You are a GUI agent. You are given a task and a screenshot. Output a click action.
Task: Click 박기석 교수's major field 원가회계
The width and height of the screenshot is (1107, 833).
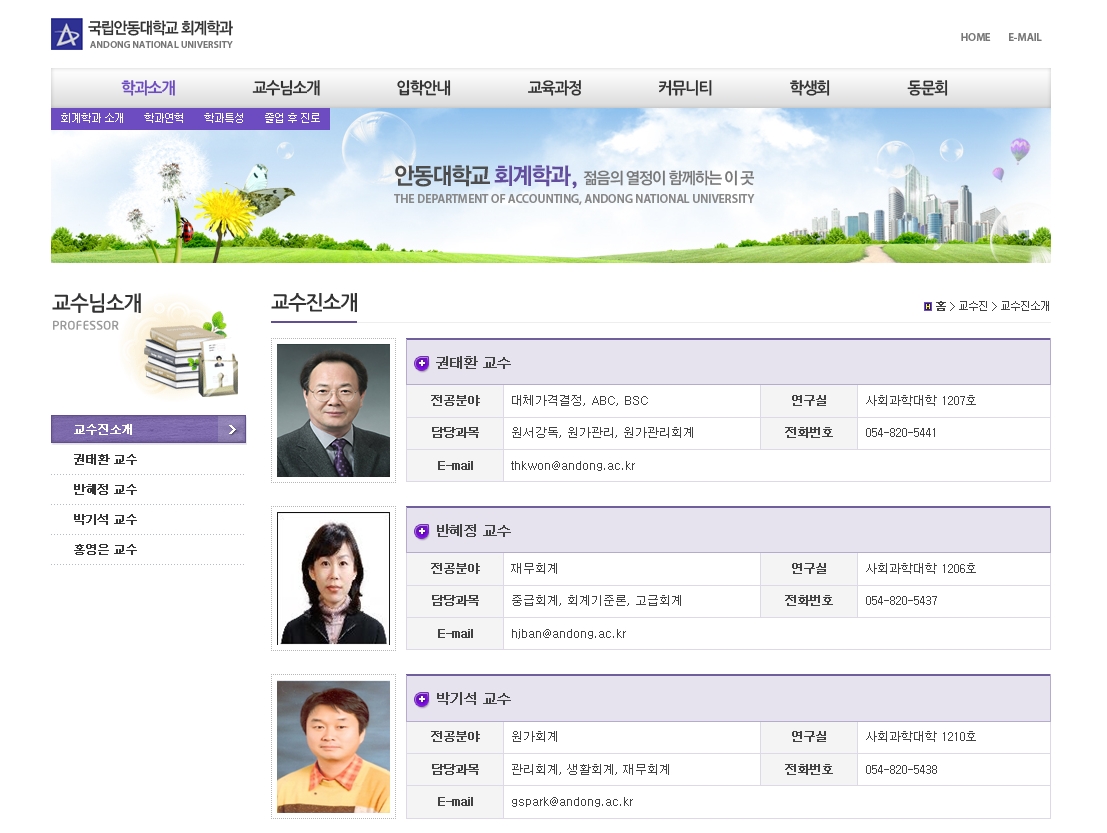click(534, 737)
